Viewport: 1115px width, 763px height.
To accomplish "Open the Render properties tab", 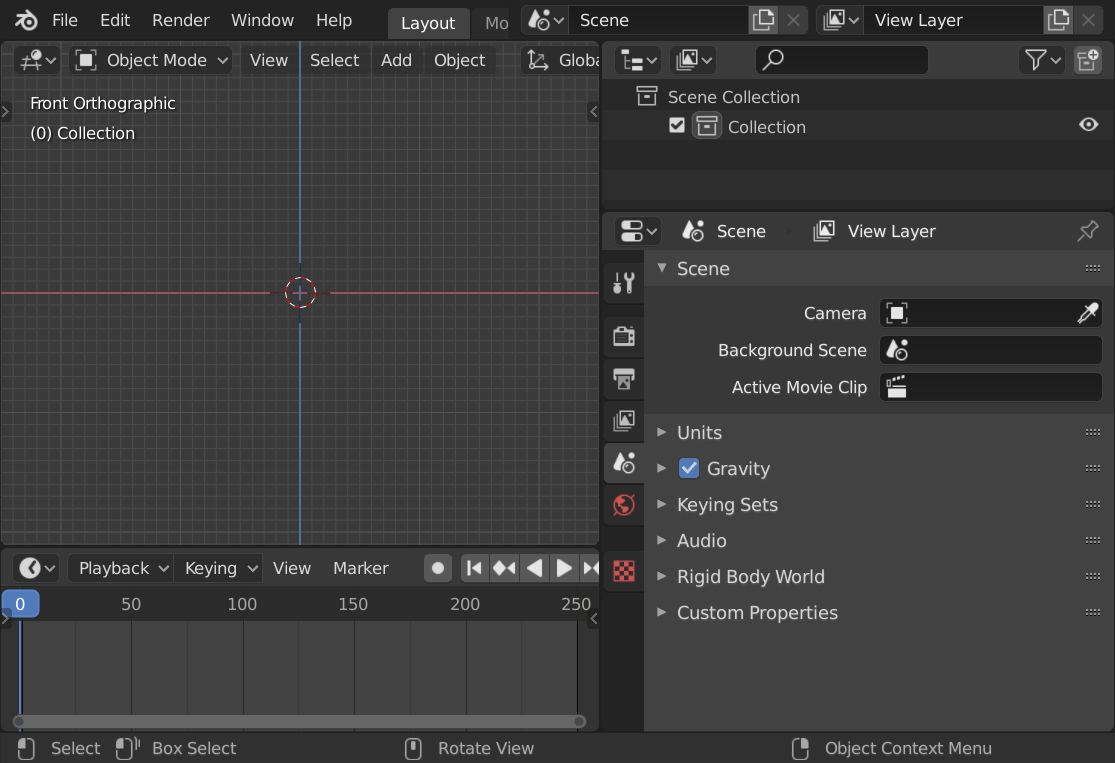I will [623, 336].
